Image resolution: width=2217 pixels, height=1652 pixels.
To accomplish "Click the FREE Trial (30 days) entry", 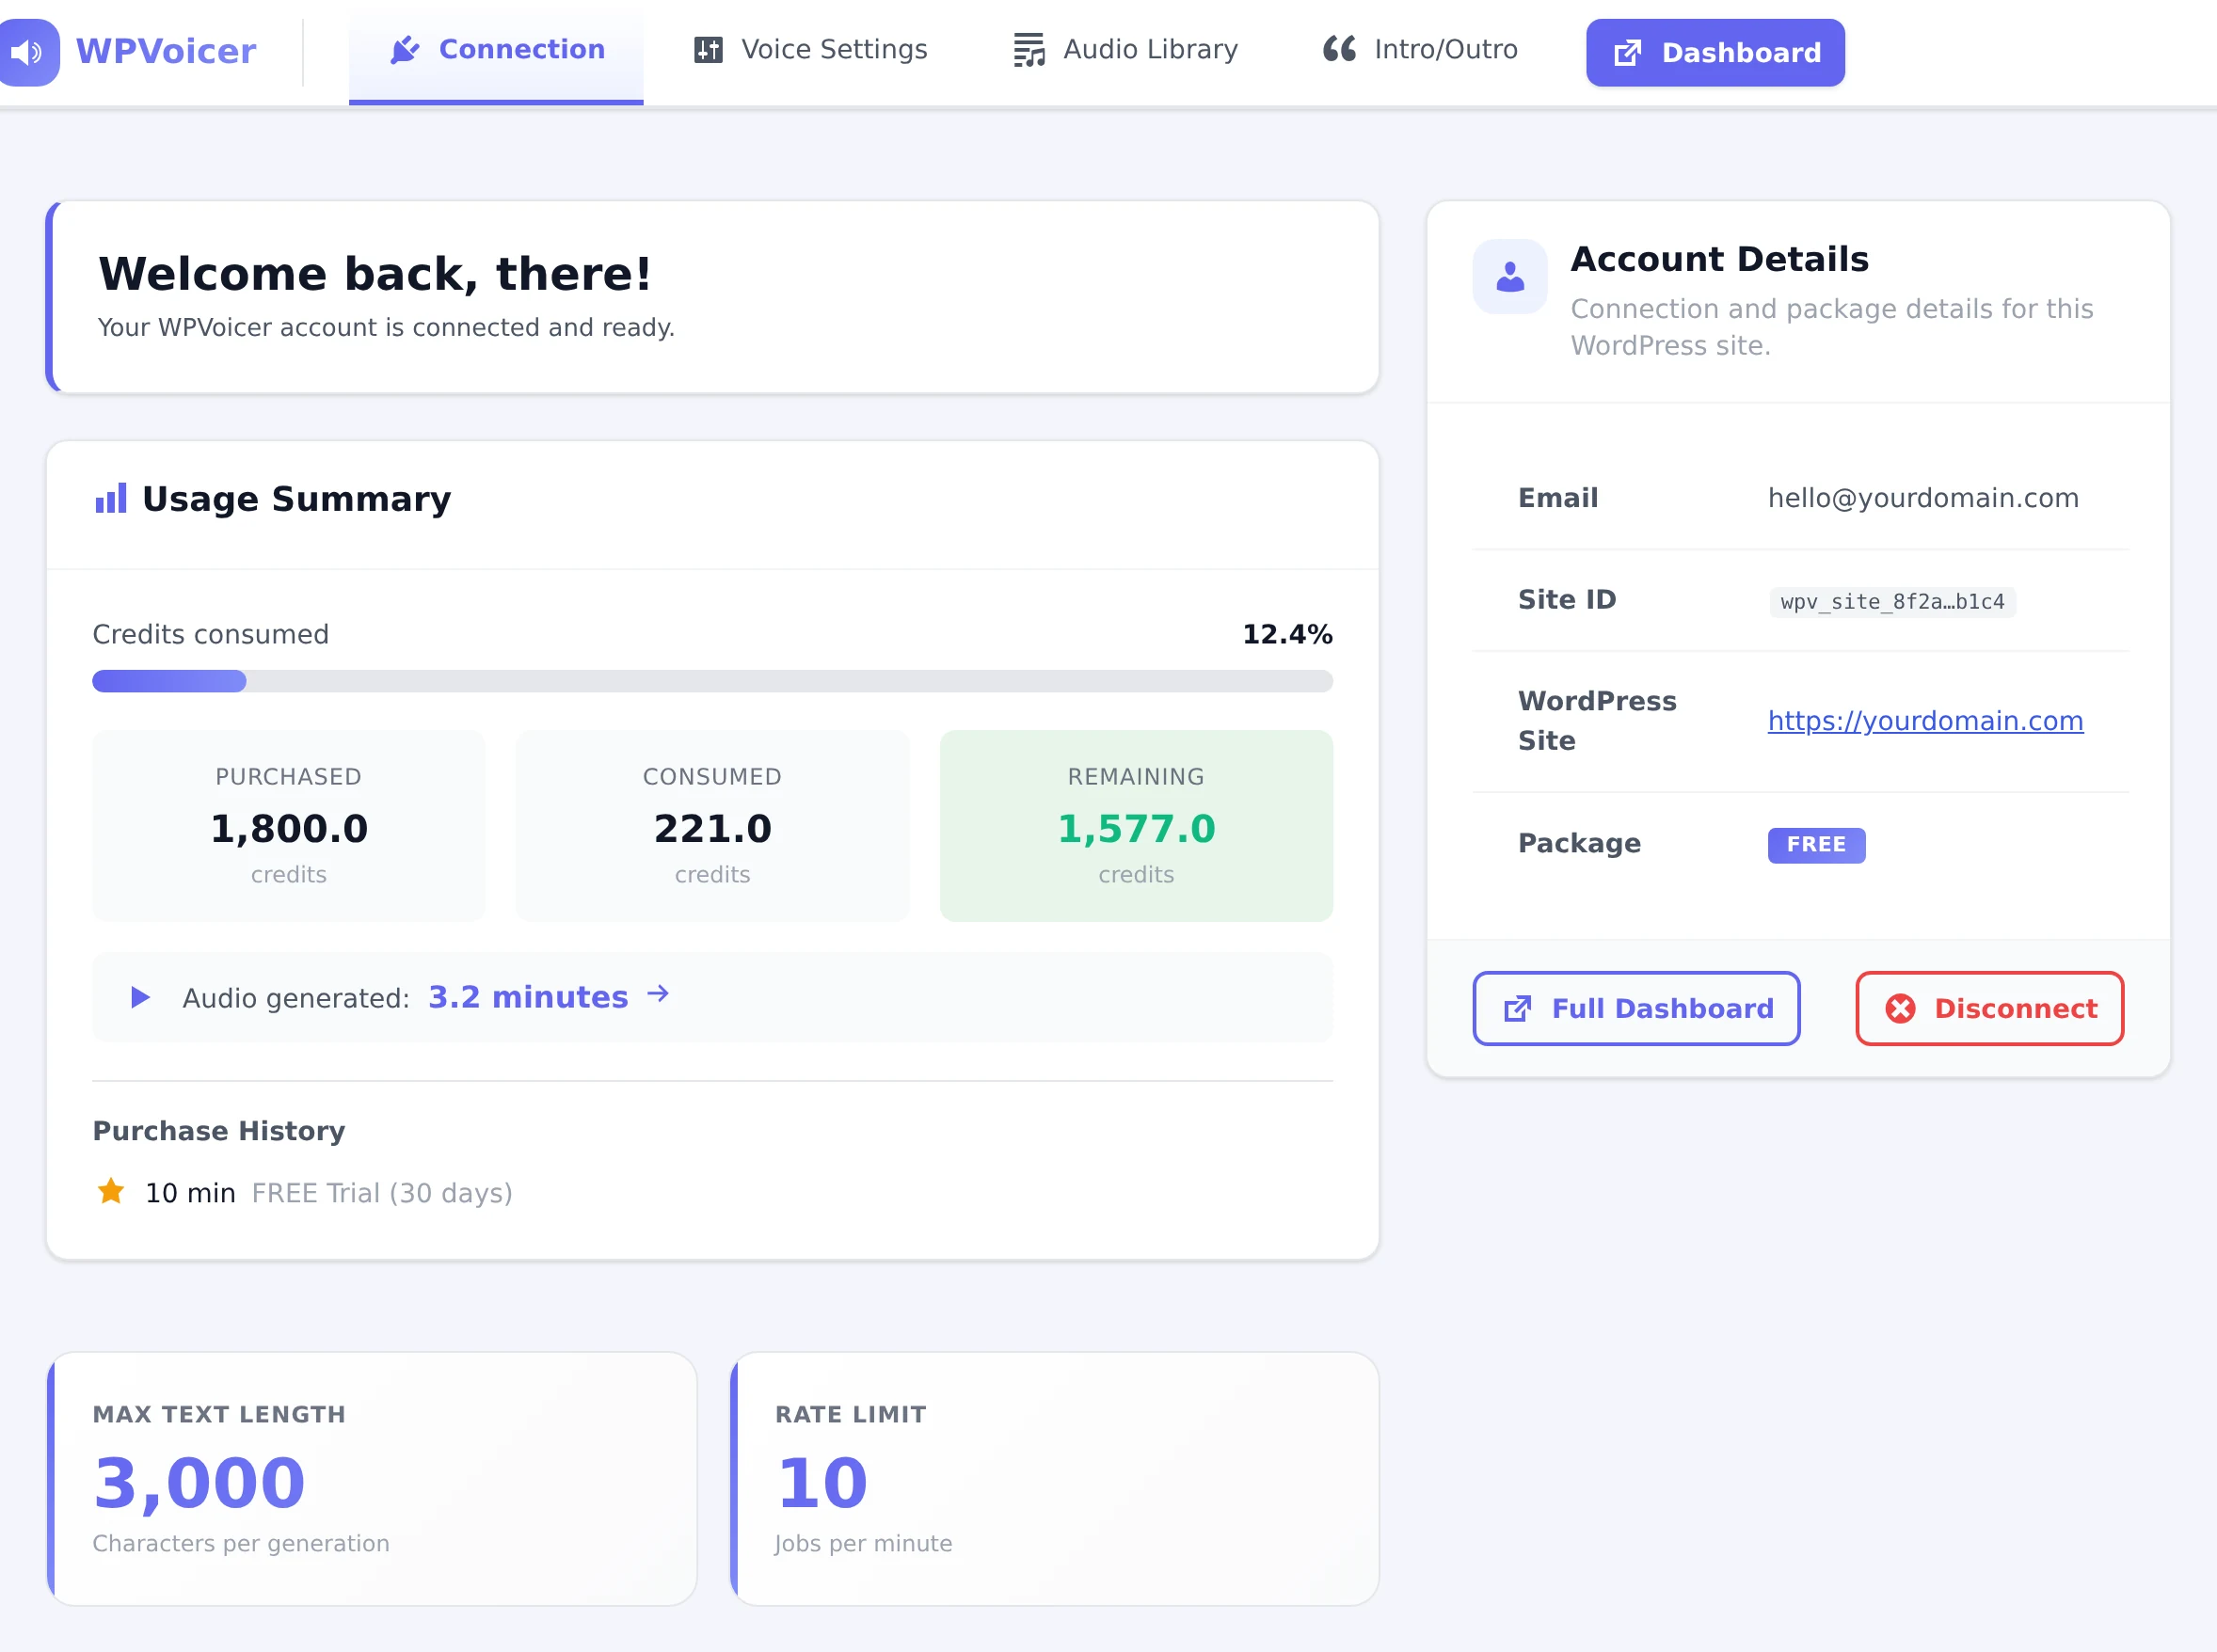I will pyautogui.click(x=382, y=1193).
